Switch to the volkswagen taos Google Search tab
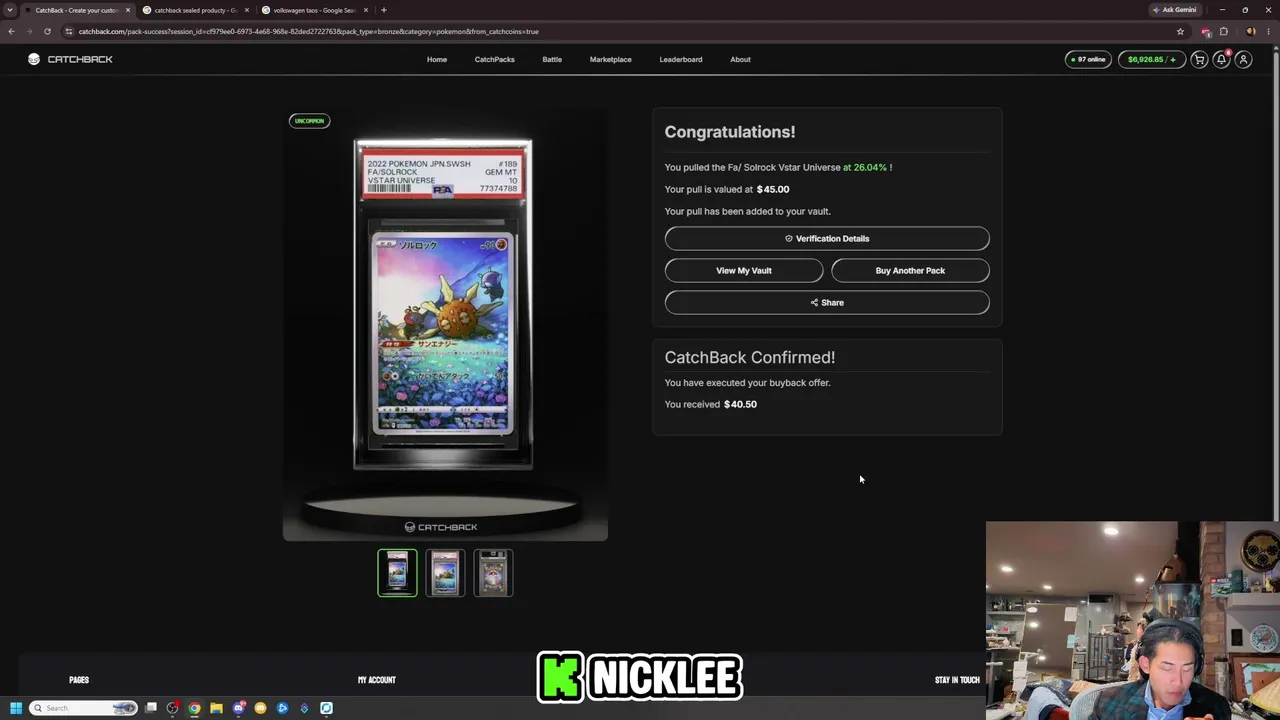Screen dimensions: 1280x720 315,10
